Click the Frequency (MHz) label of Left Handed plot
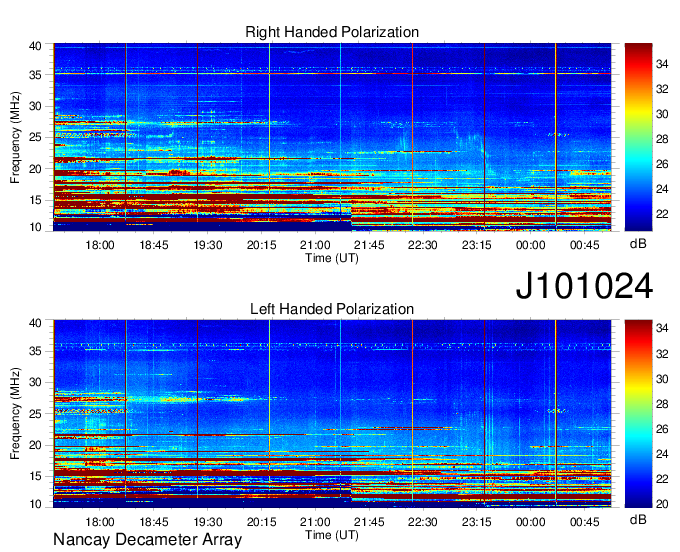Viewport: 680px width, 552px height. click(15, 414)
